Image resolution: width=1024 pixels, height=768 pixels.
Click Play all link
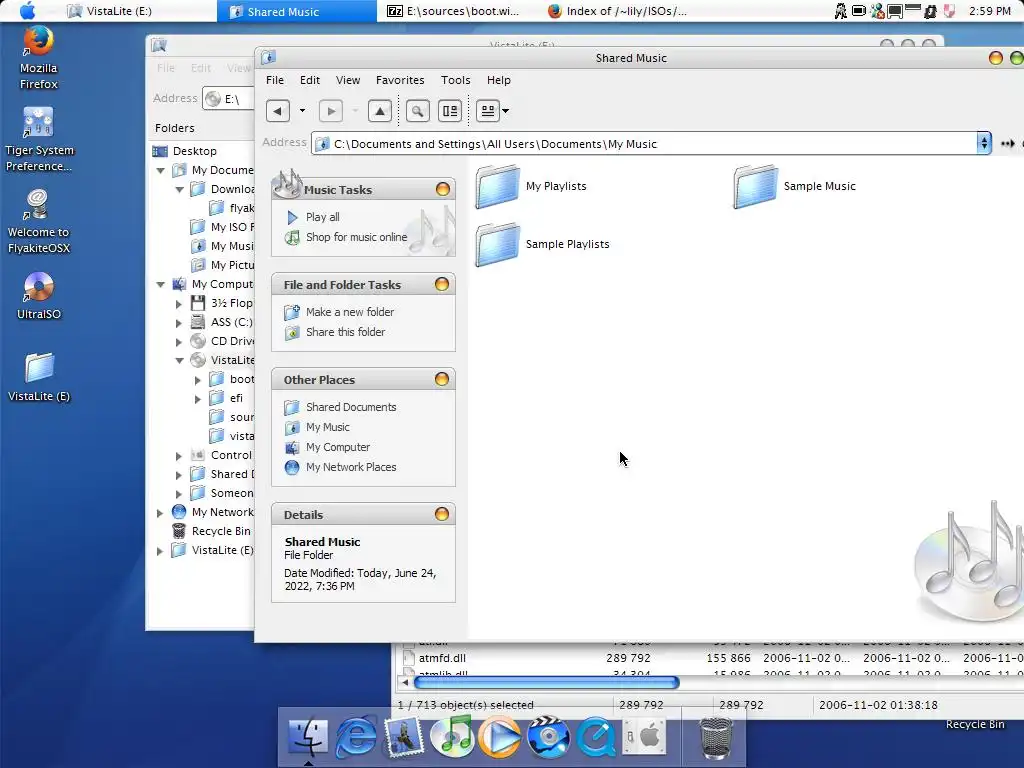[x=323, y=217]
